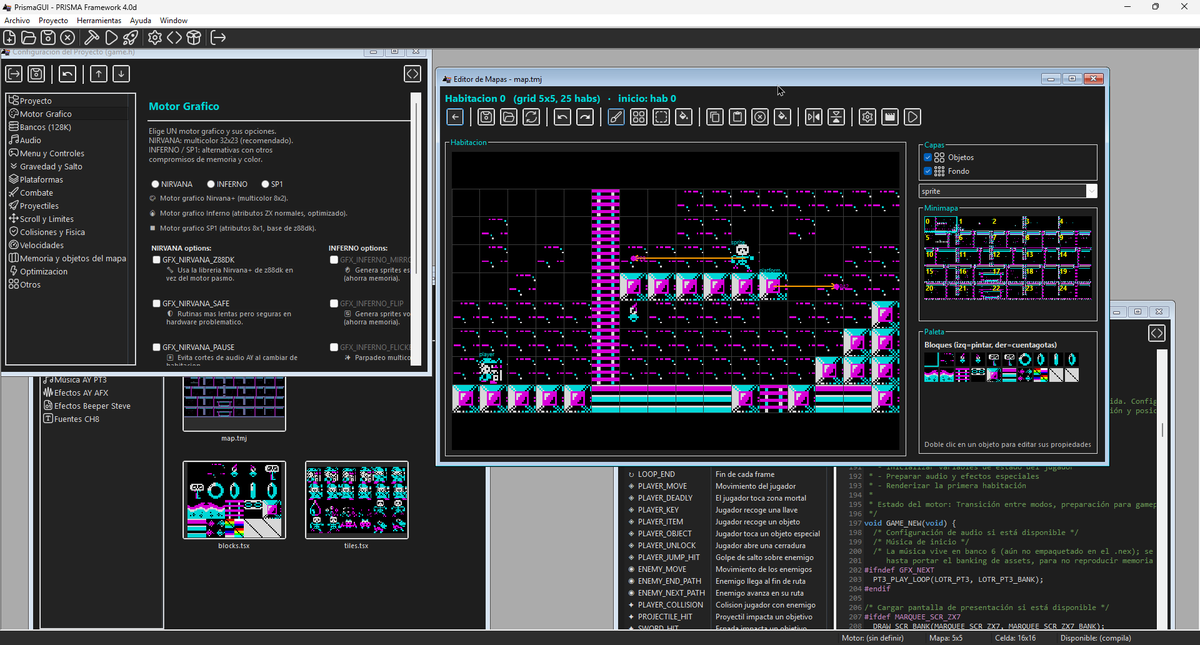Image resolution: width=1200 pixels, height=645 pixels.
Task: Click the new project icon in main toolbar
Action: point(10,38)
